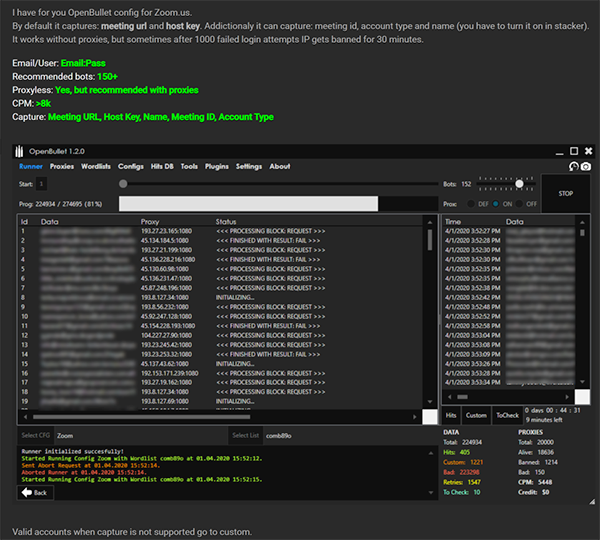Click the Aborted Runner log line
Image resolution: width=600 pixels, height=540 pixels.
pos(84,473)
